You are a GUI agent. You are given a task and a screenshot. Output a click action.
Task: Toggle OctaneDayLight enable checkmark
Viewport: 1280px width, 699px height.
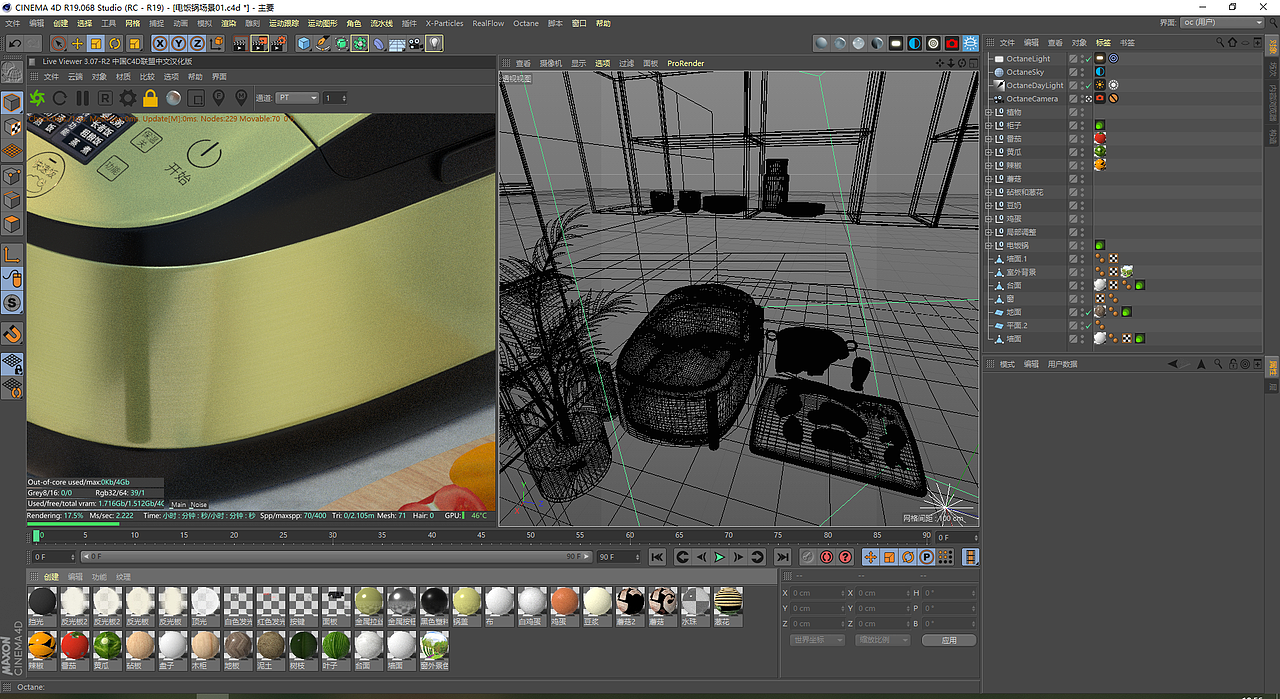tap(1087, 85)
